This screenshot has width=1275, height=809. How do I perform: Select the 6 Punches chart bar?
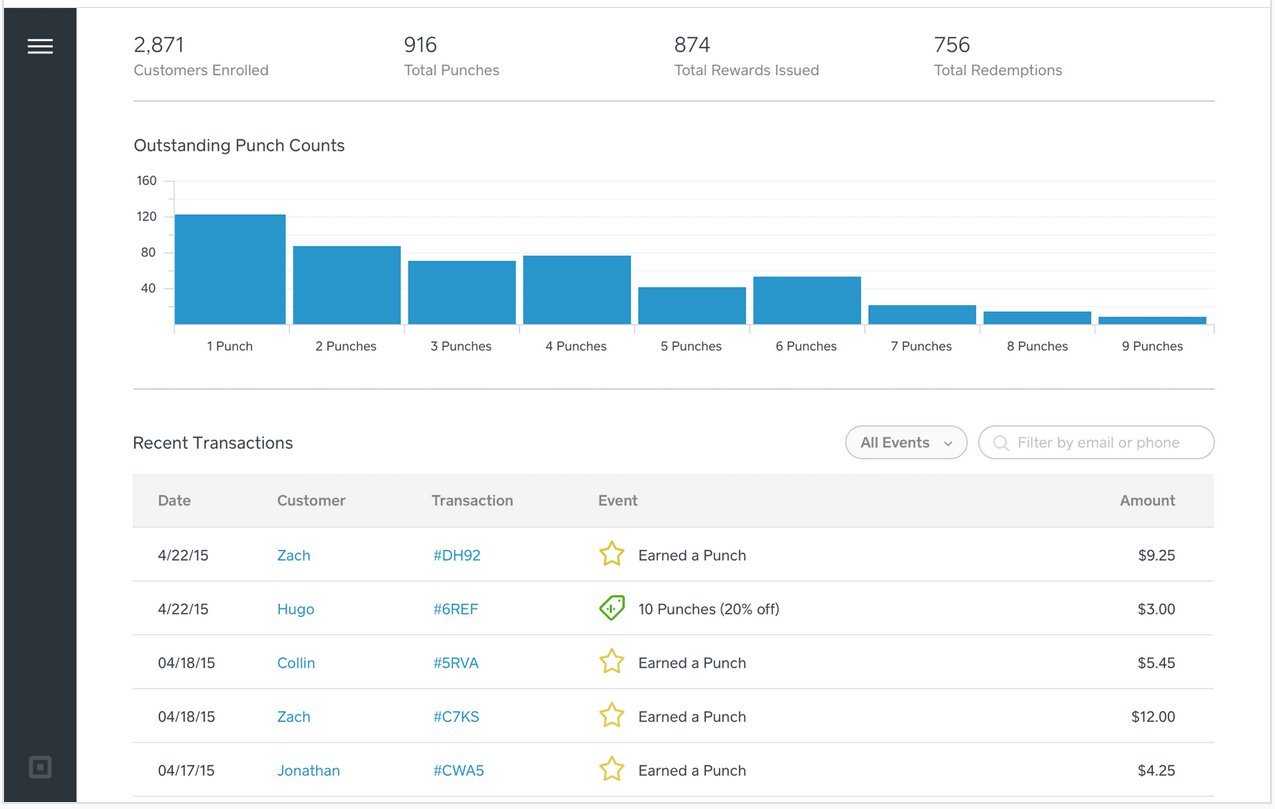807,301
